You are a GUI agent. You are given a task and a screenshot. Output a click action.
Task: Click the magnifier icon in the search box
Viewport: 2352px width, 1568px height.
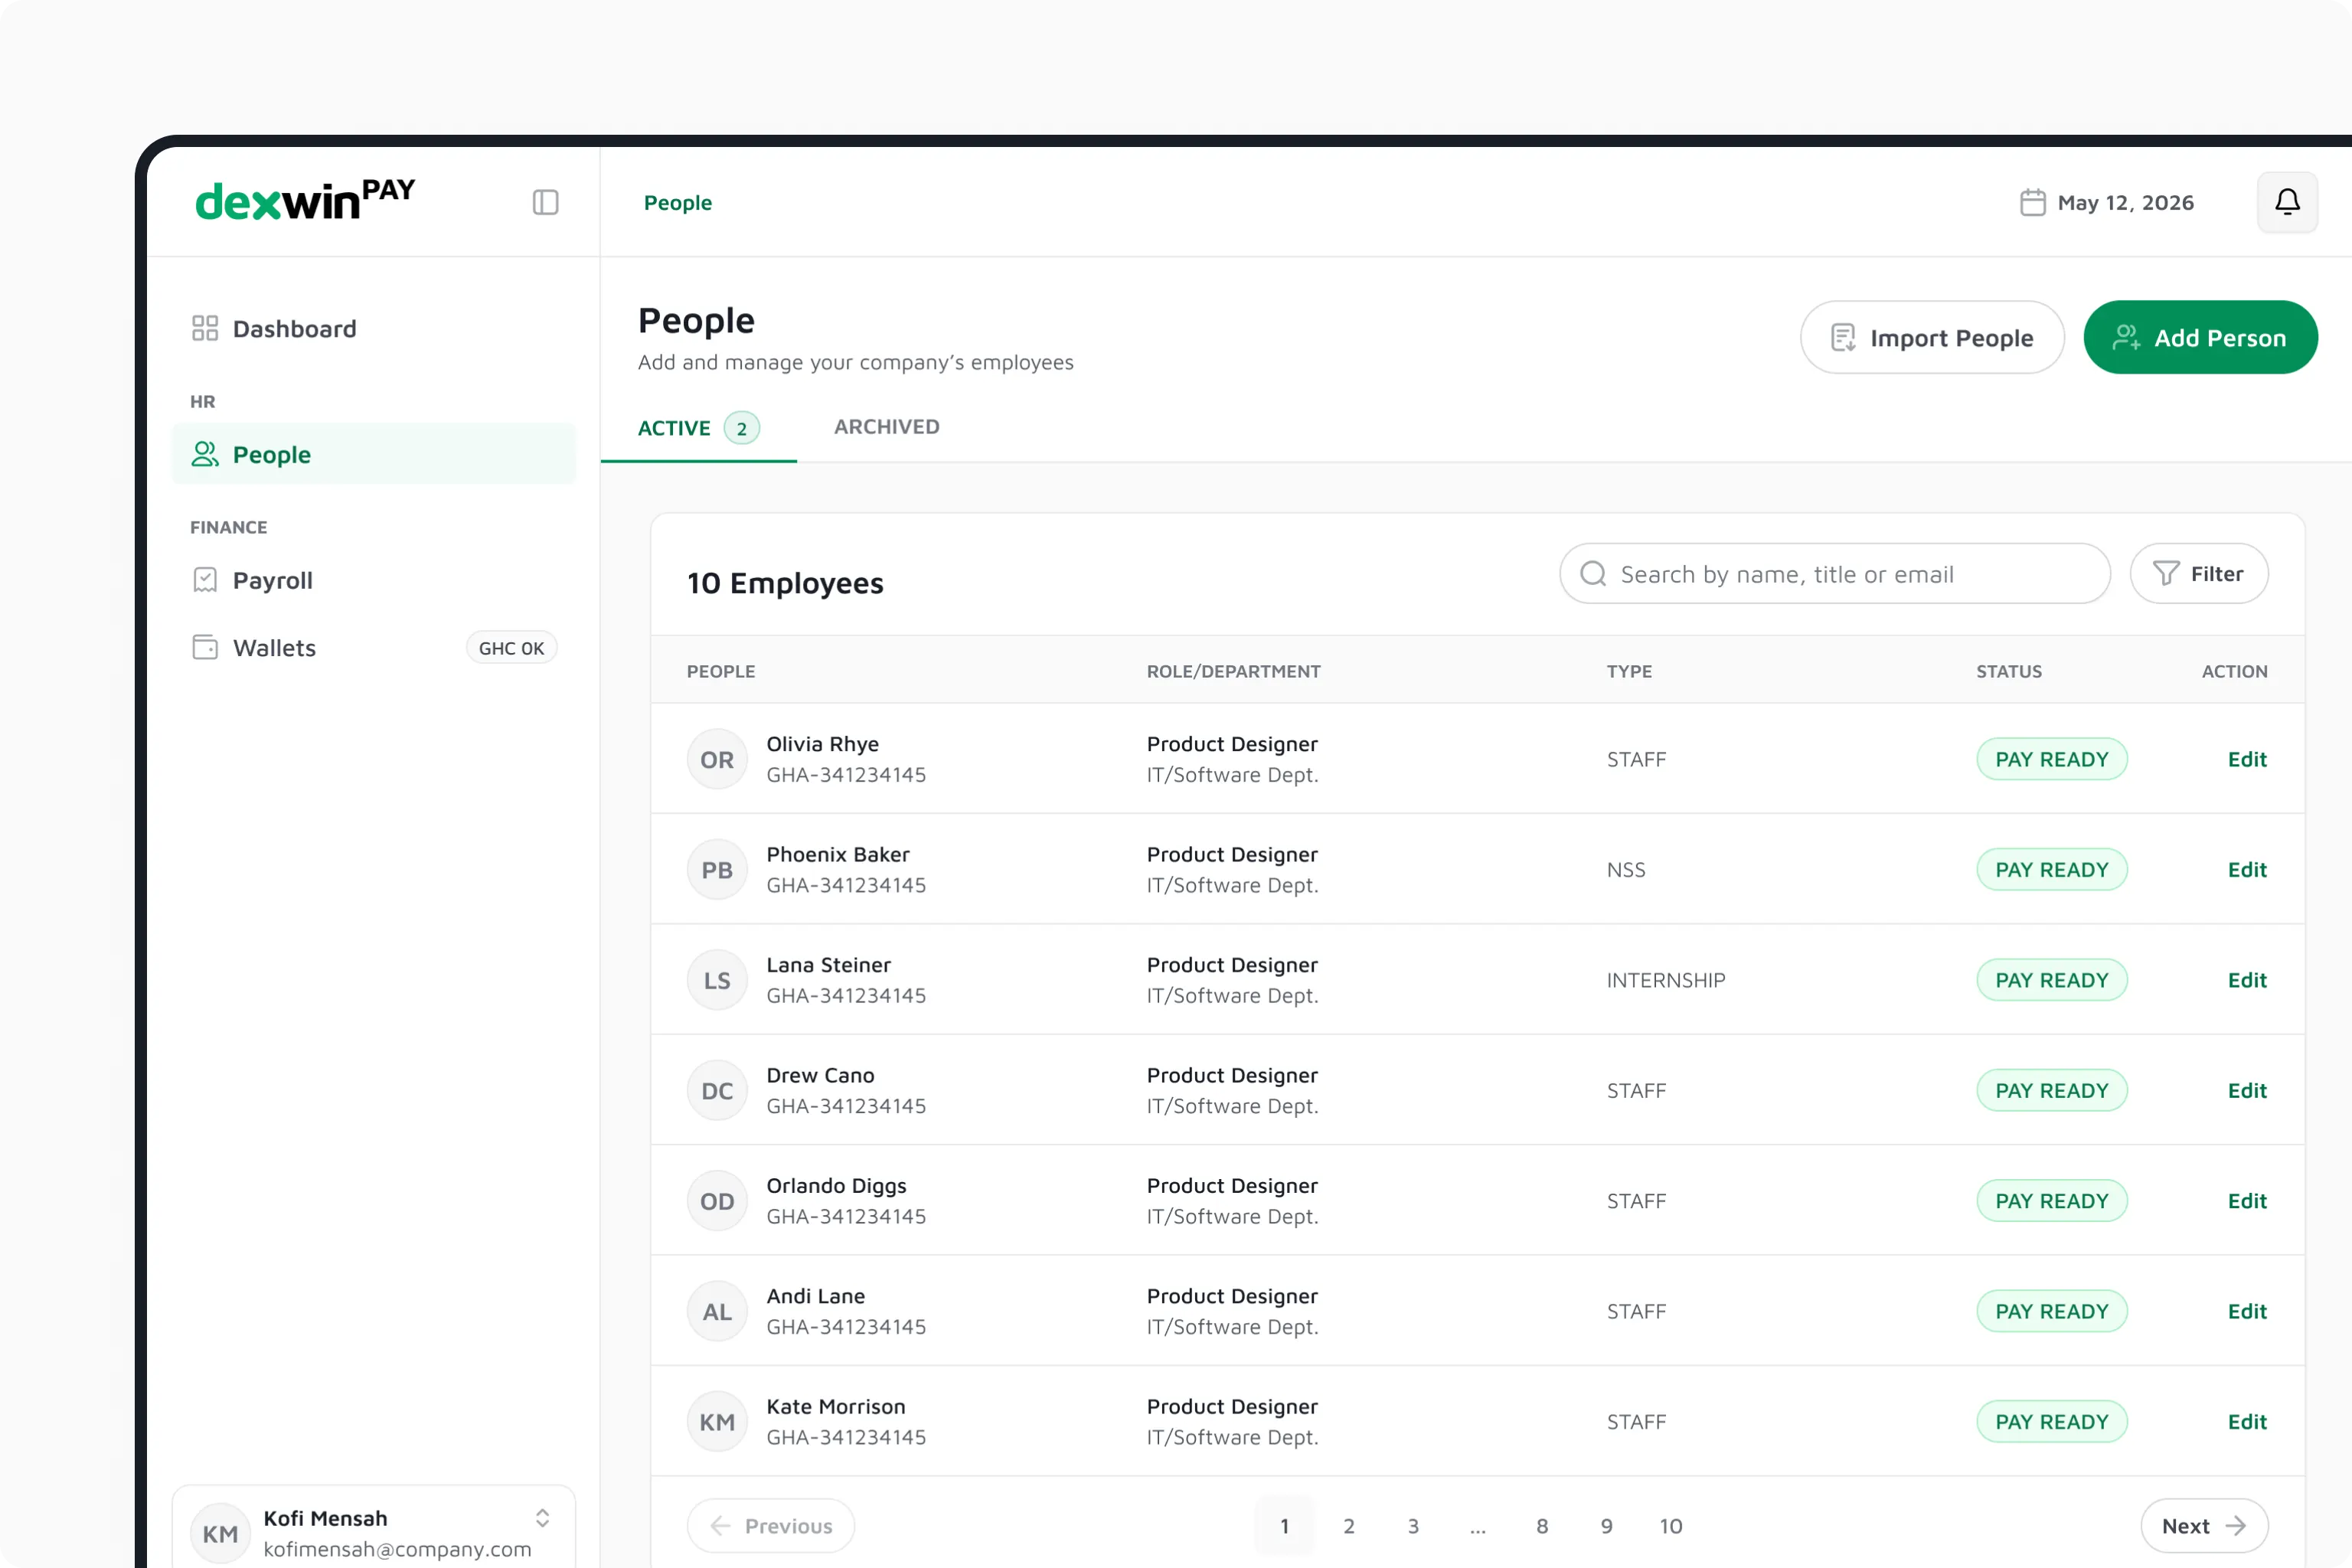click(1593, 574)
